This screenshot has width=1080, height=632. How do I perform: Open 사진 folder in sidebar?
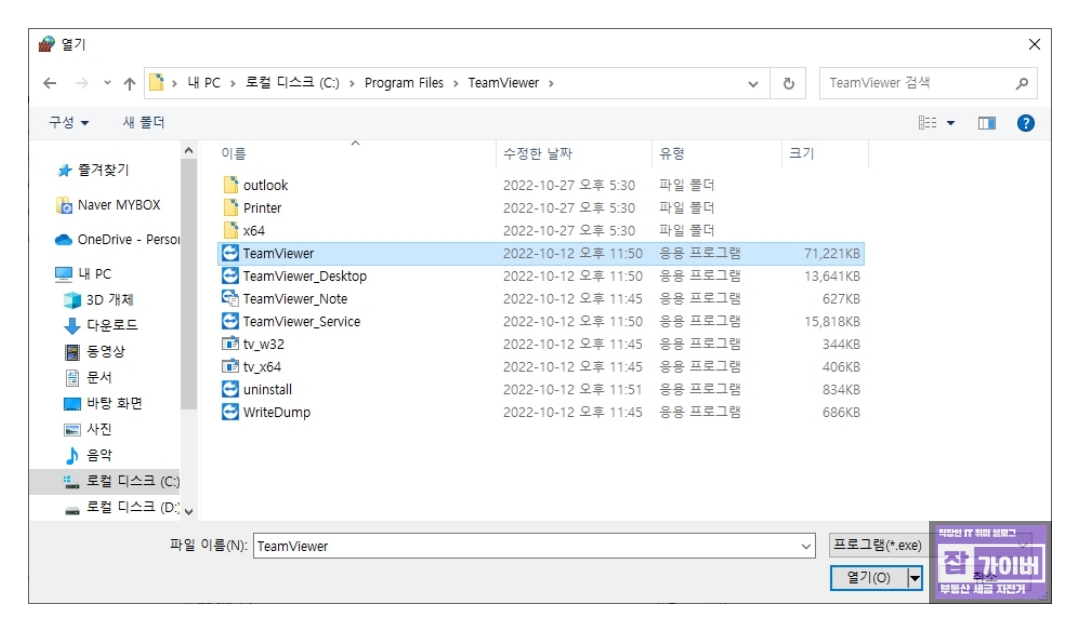click(88, 430)
